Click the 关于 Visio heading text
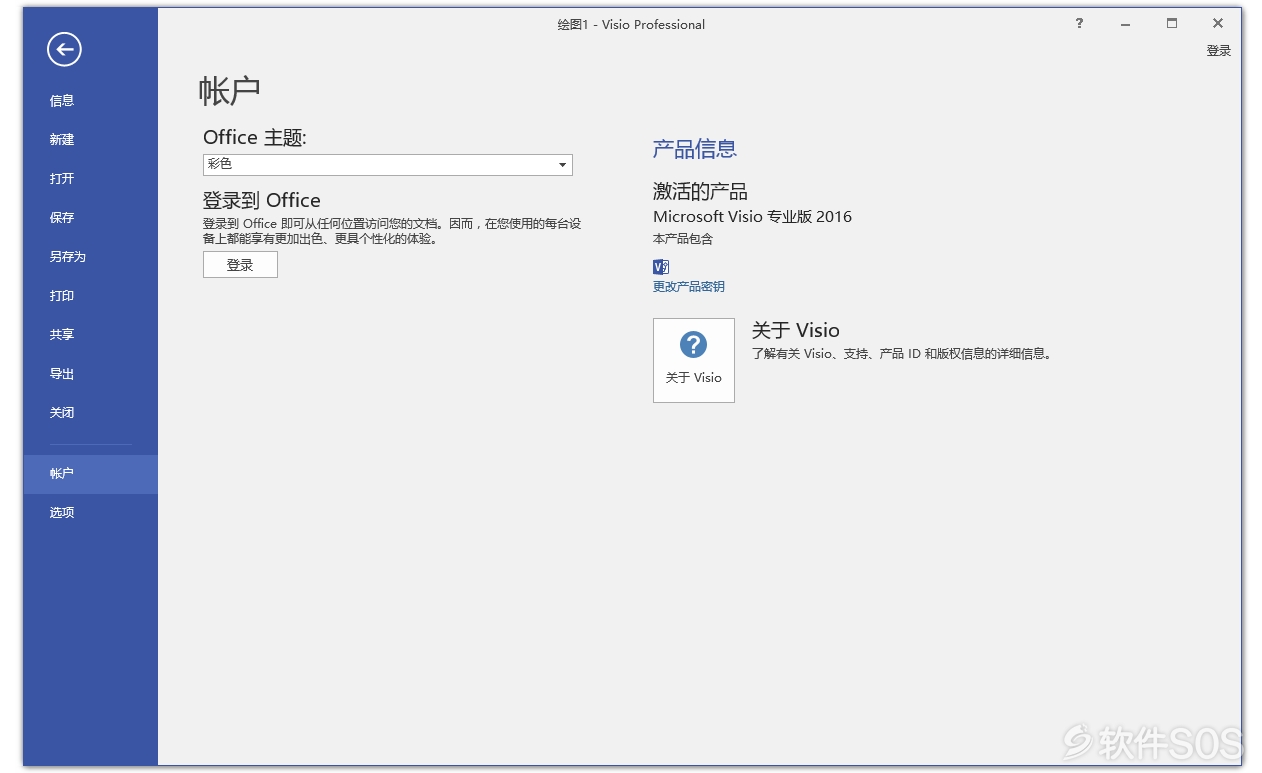Screen dimensions: 1262x773 pos(796,330)
